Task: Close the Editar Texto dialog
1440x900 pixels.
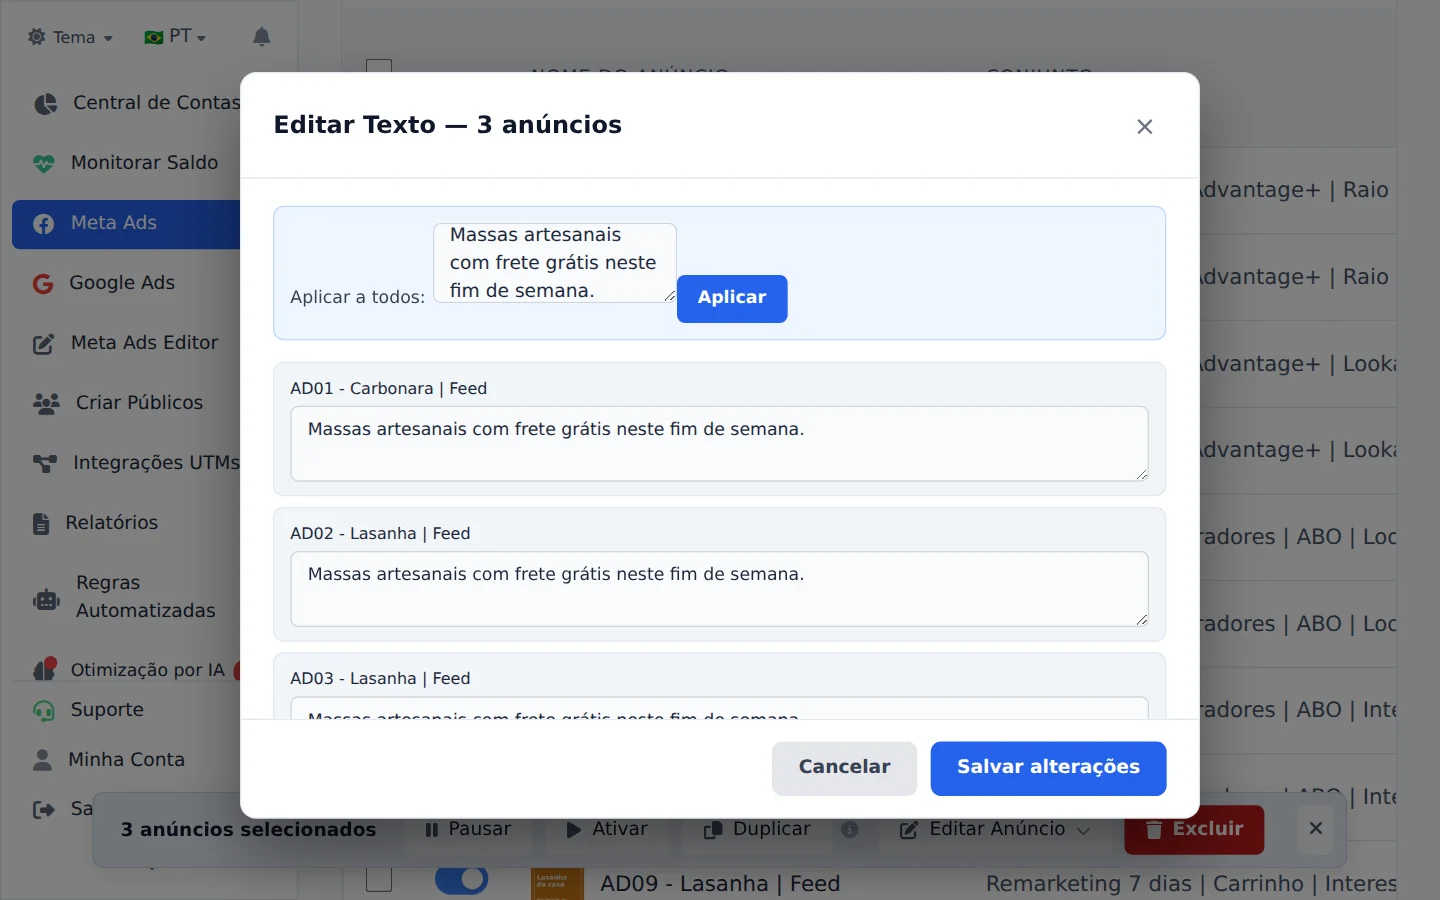Action: coord(1145,127)
